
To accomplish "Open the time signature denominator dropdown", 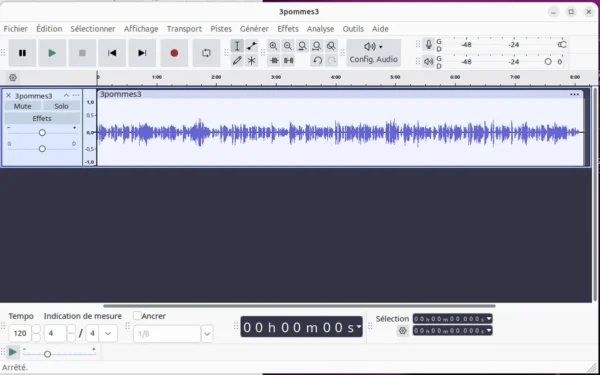I will tap(108, 333).
